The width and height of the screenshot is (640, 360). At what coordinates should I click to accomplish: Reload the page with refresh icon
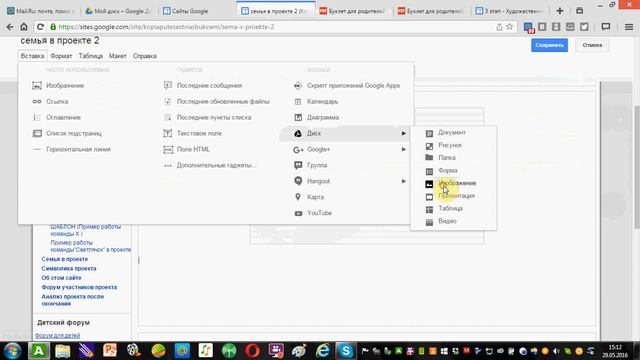[40, 27]
